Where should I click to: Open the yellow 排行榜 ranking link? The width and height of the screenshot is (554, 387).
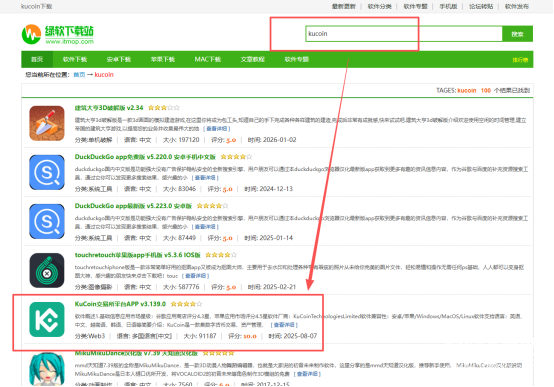point(520,60)
